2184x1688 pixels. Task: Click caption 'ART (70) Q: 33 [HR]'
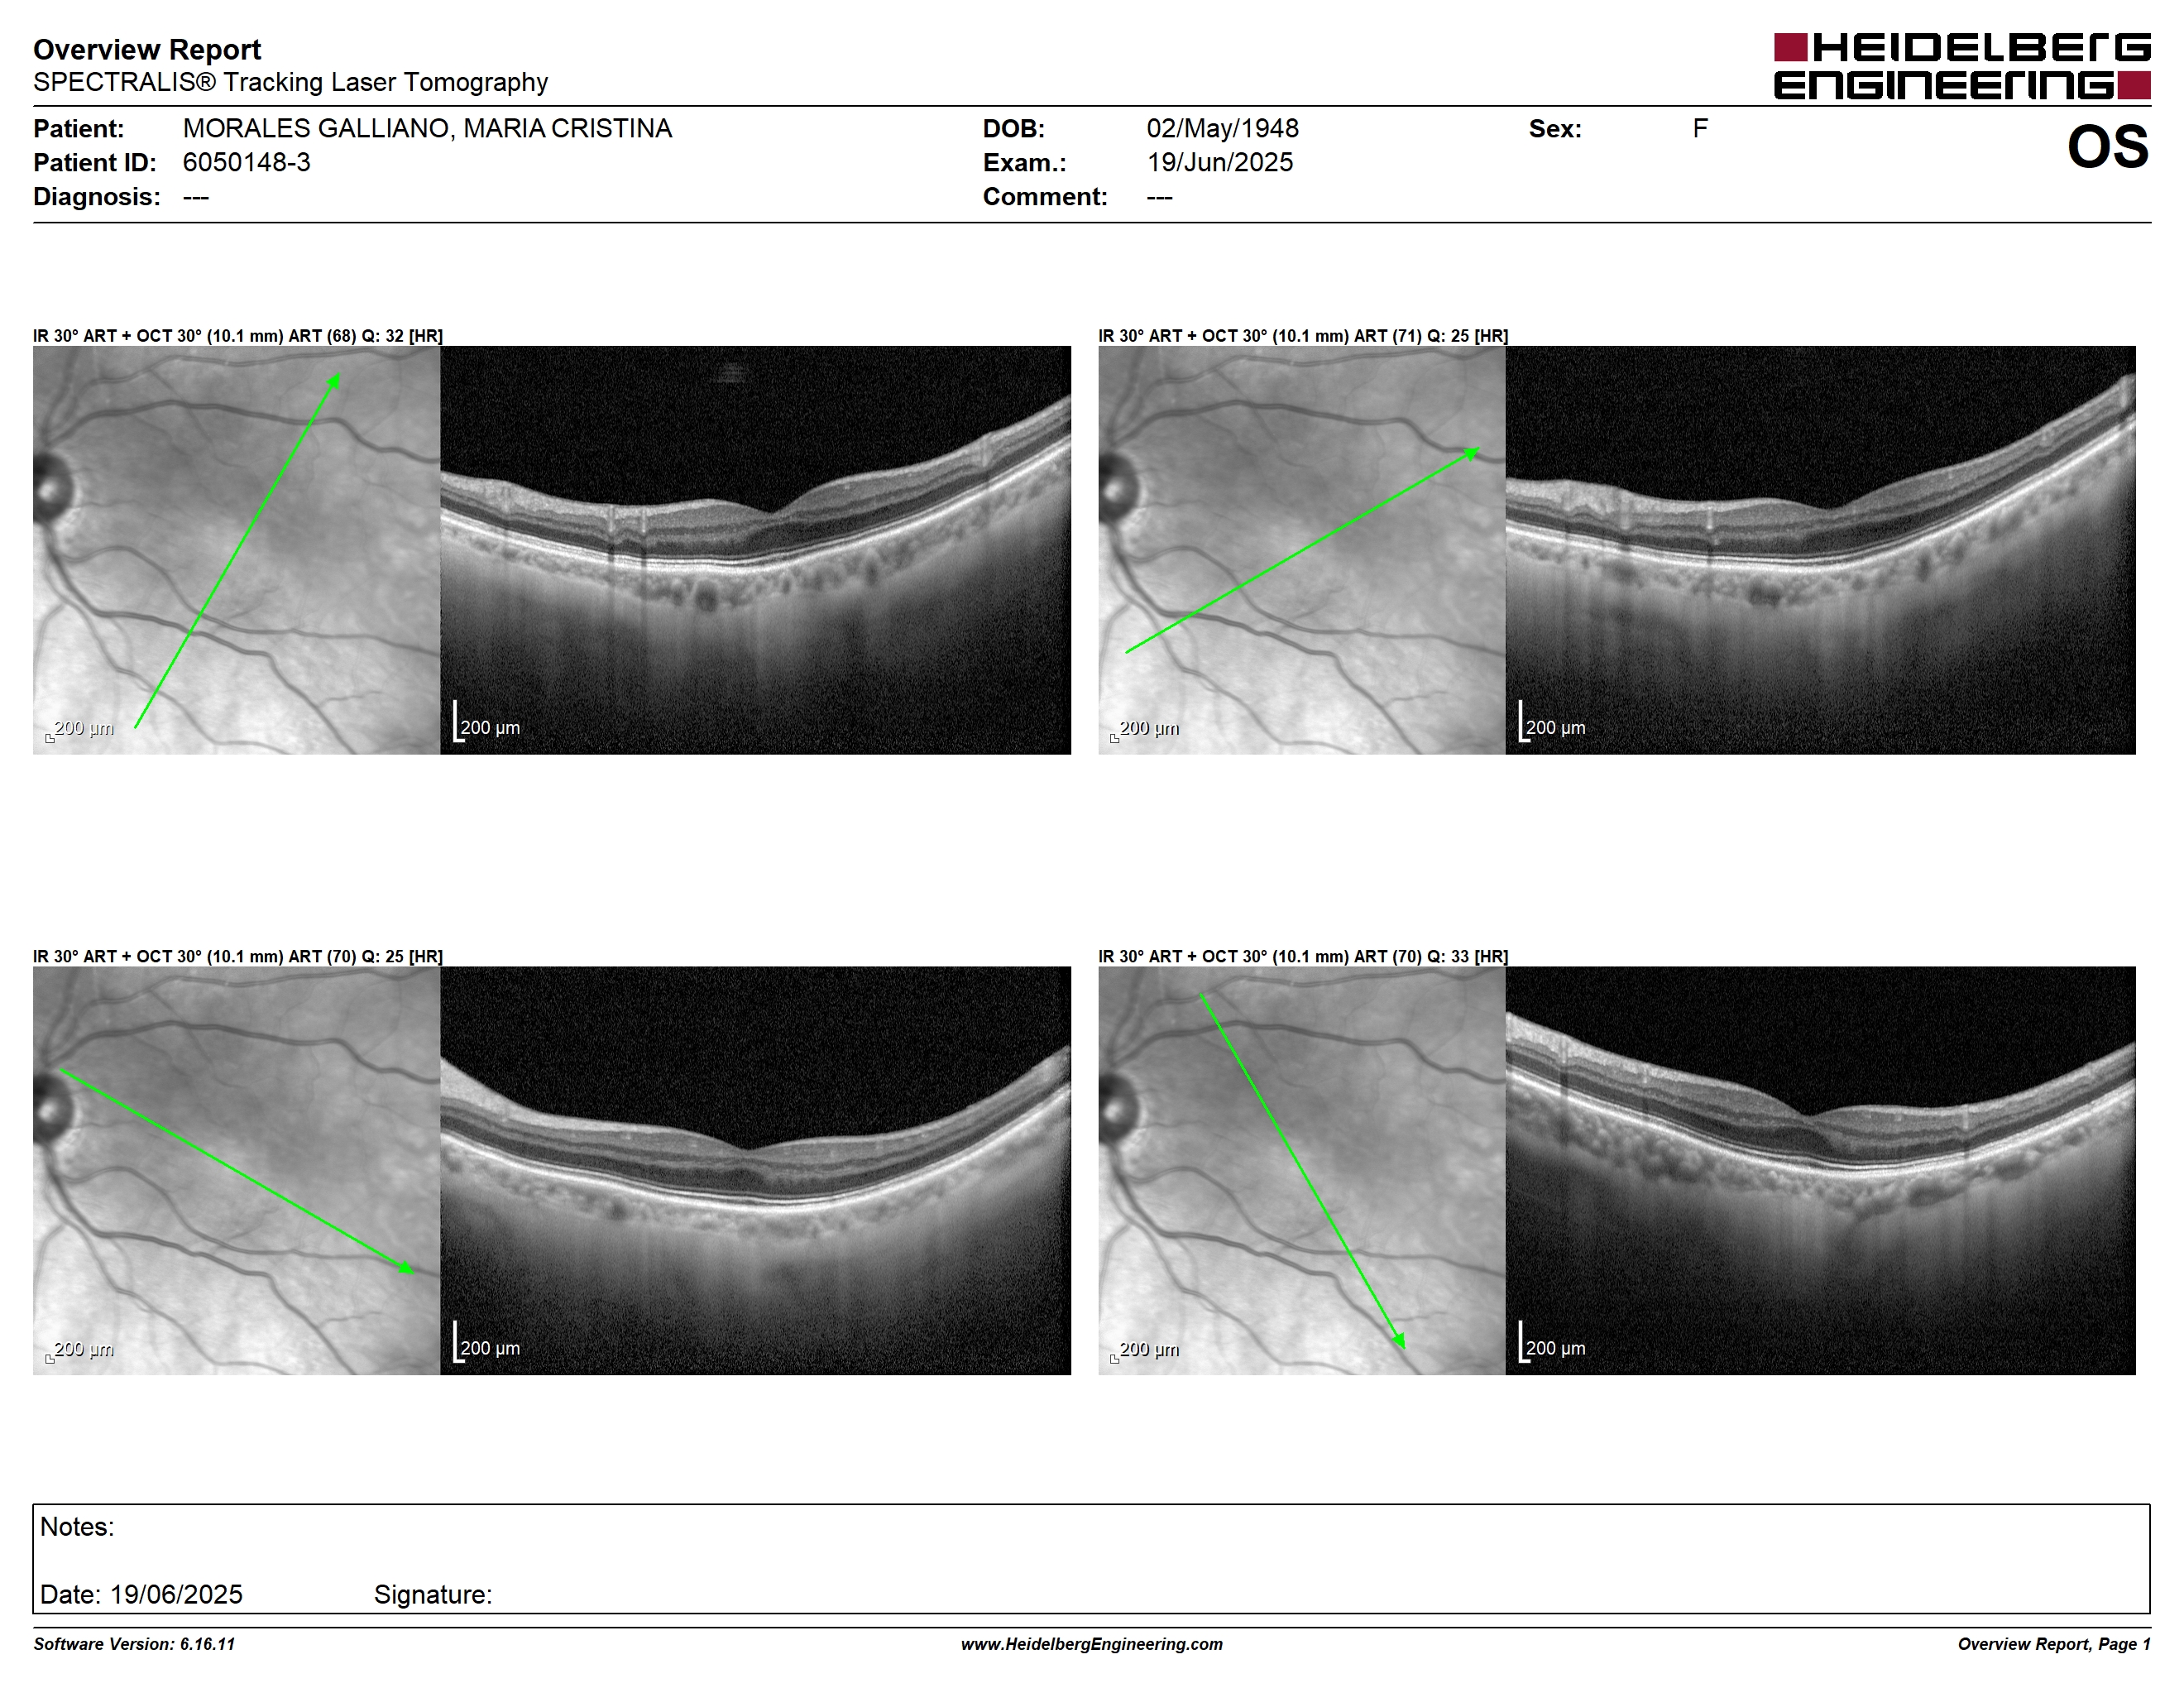[x=1431, y=957]
